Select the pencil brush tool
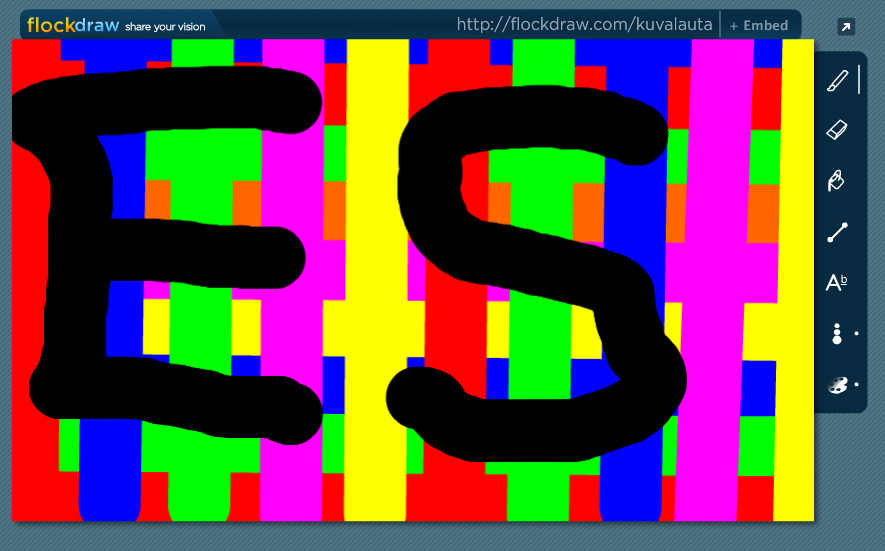This screenshot has height=551, width=885. 837,80
